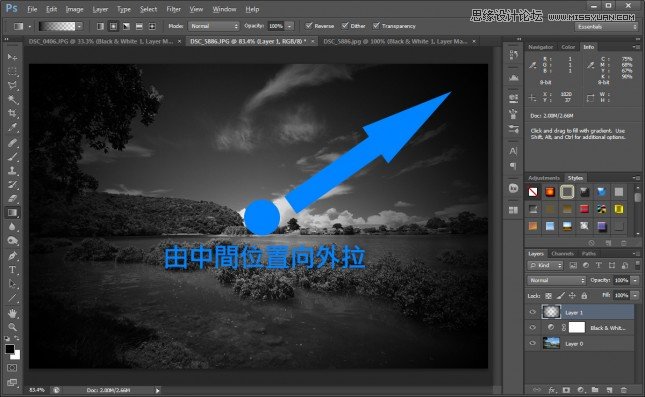Image resolution: width=645 pixels, height=397 pixels.
Task: Select the Brush tool
Action: click(12, 157)
